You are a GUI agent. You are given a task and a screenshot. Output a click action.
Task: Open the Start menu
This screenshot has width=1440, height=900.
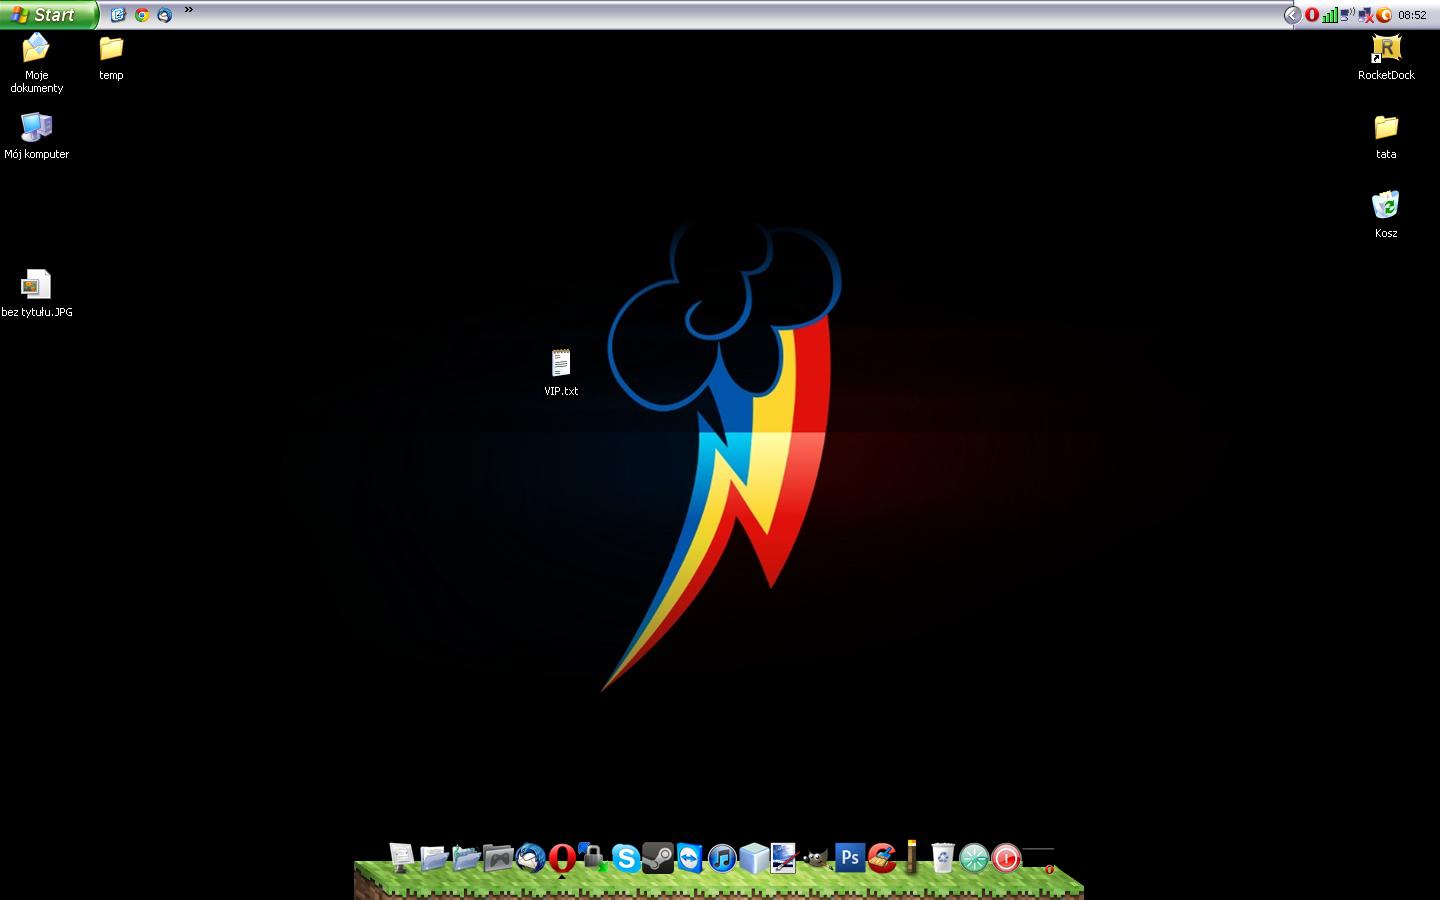tap(48, 15)
